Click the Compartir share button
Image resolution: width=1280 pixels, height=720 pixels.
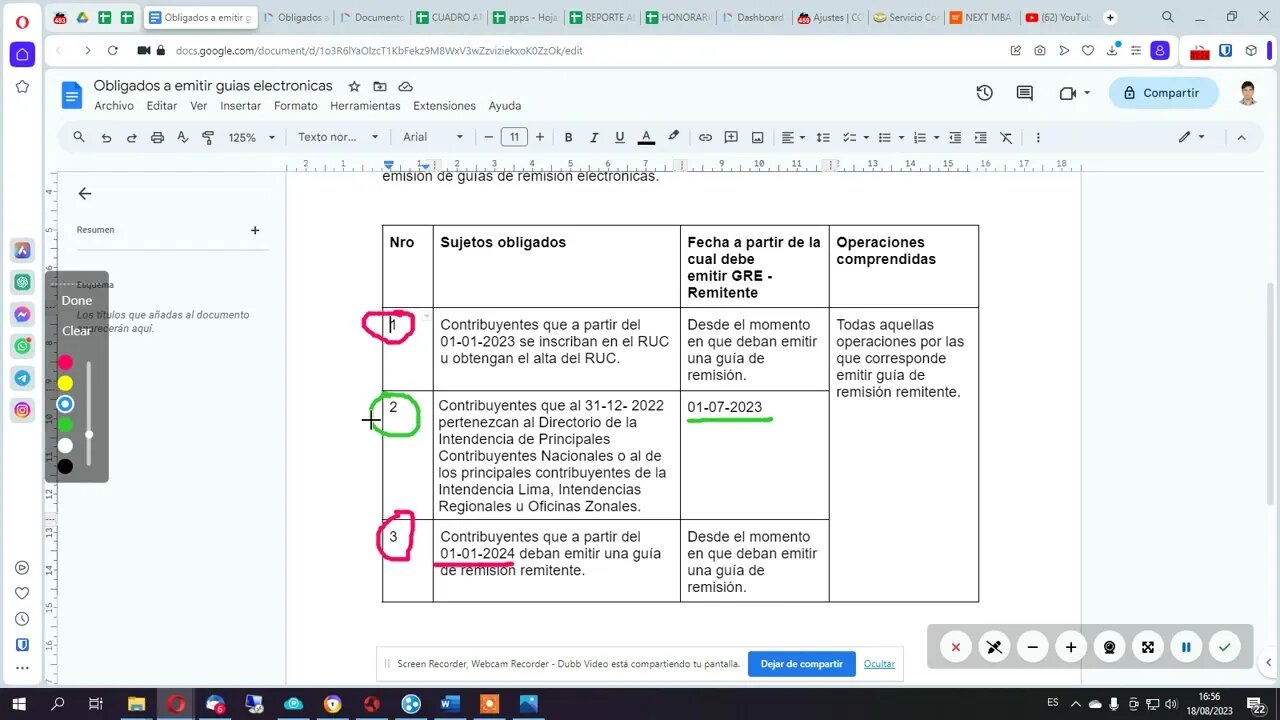point(1164,93)
